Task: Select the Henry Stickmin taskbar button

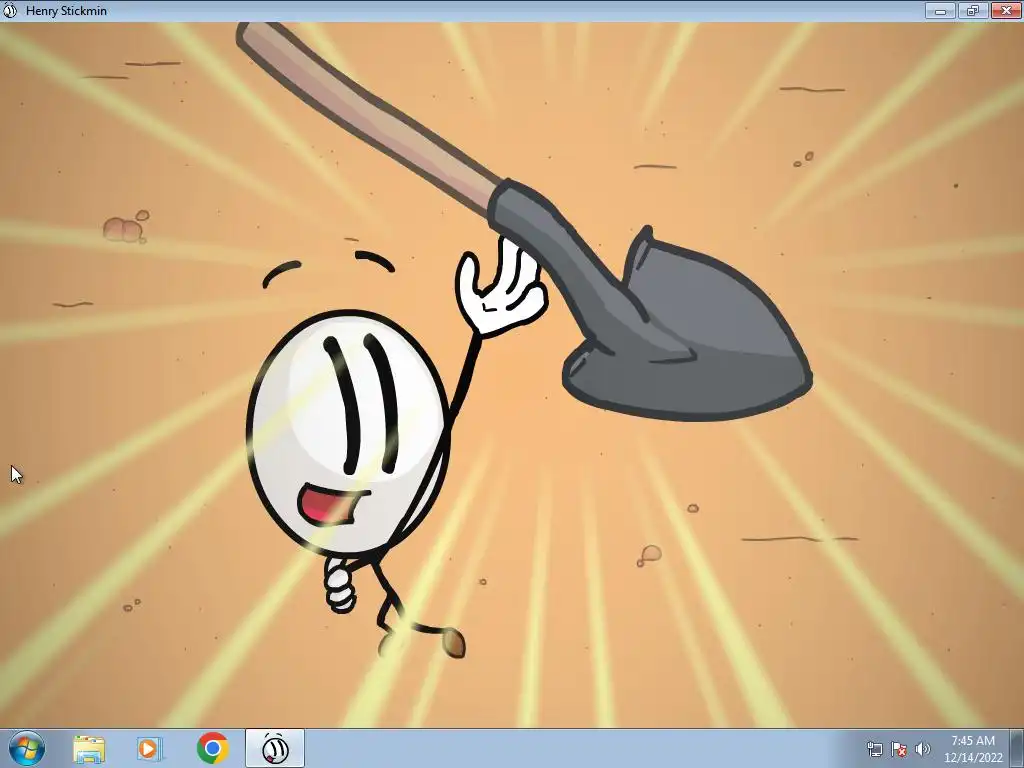Action: (x=275, y=748)
